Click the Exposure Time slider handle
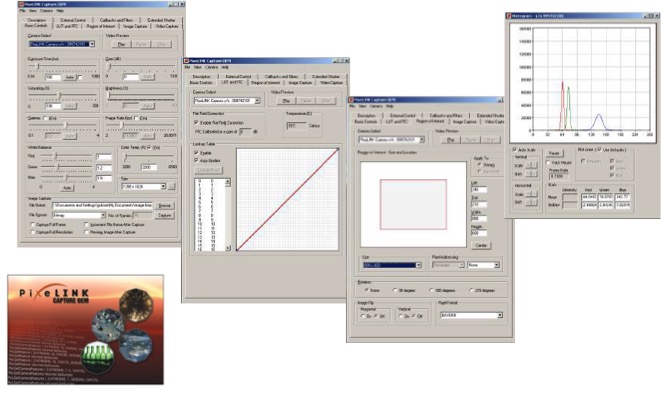 click(38, 67)
